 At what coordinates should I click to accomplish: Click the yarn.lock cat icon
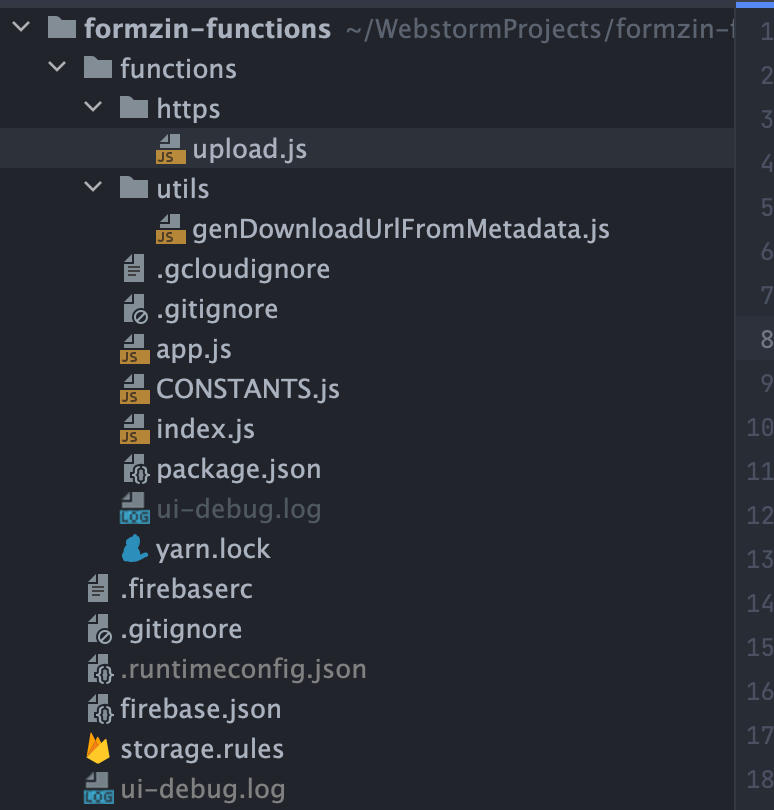point(134,549)
